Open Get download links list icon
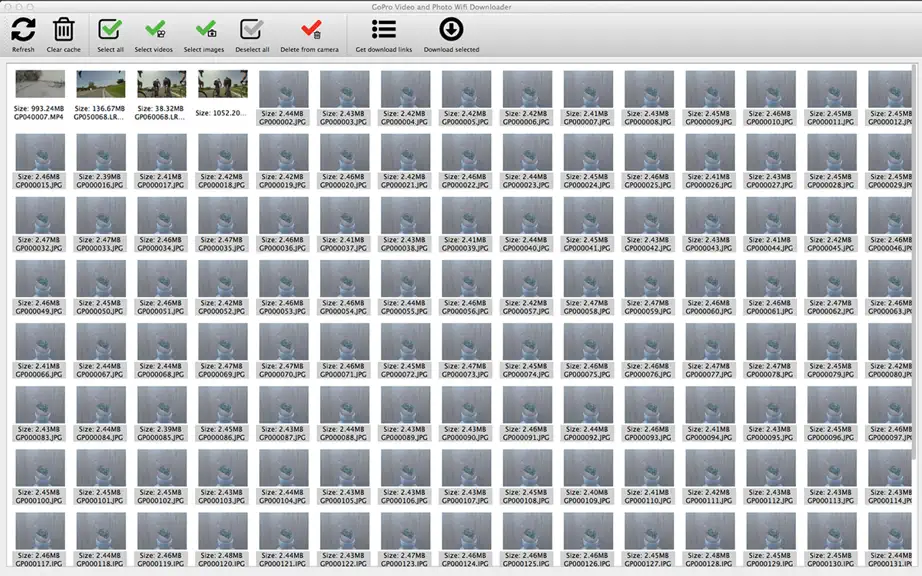Screen dimensions: 922x576 click(x=383, y=29)
